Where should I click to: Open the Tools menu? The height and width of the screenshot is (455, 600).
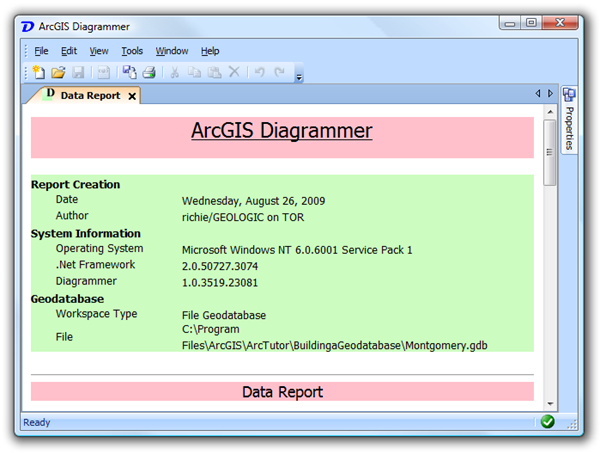point(132,51)
